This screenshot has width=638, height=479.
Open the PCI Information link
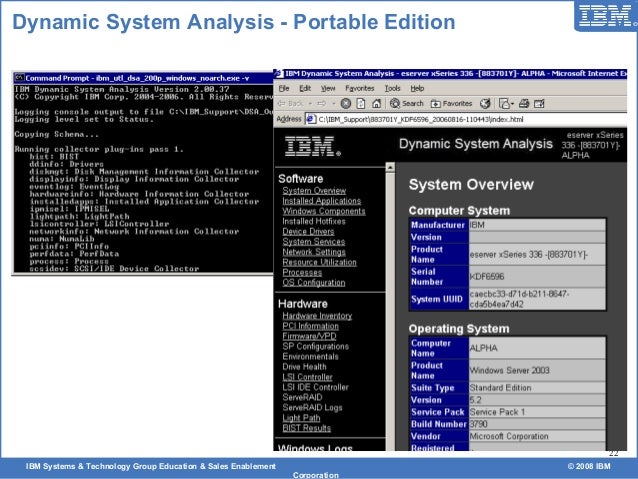[x=310, y=326]
